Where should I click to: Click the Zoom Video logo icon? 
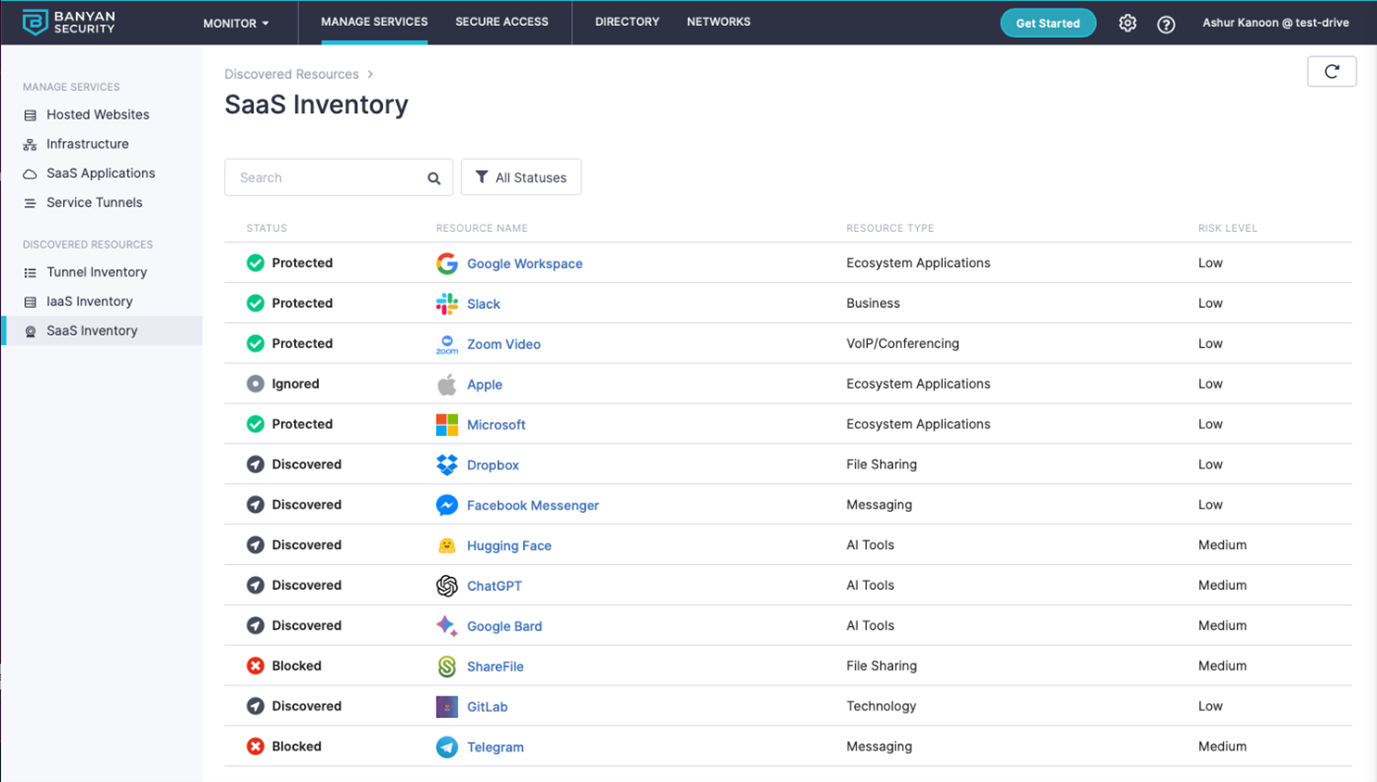[447, 344]
